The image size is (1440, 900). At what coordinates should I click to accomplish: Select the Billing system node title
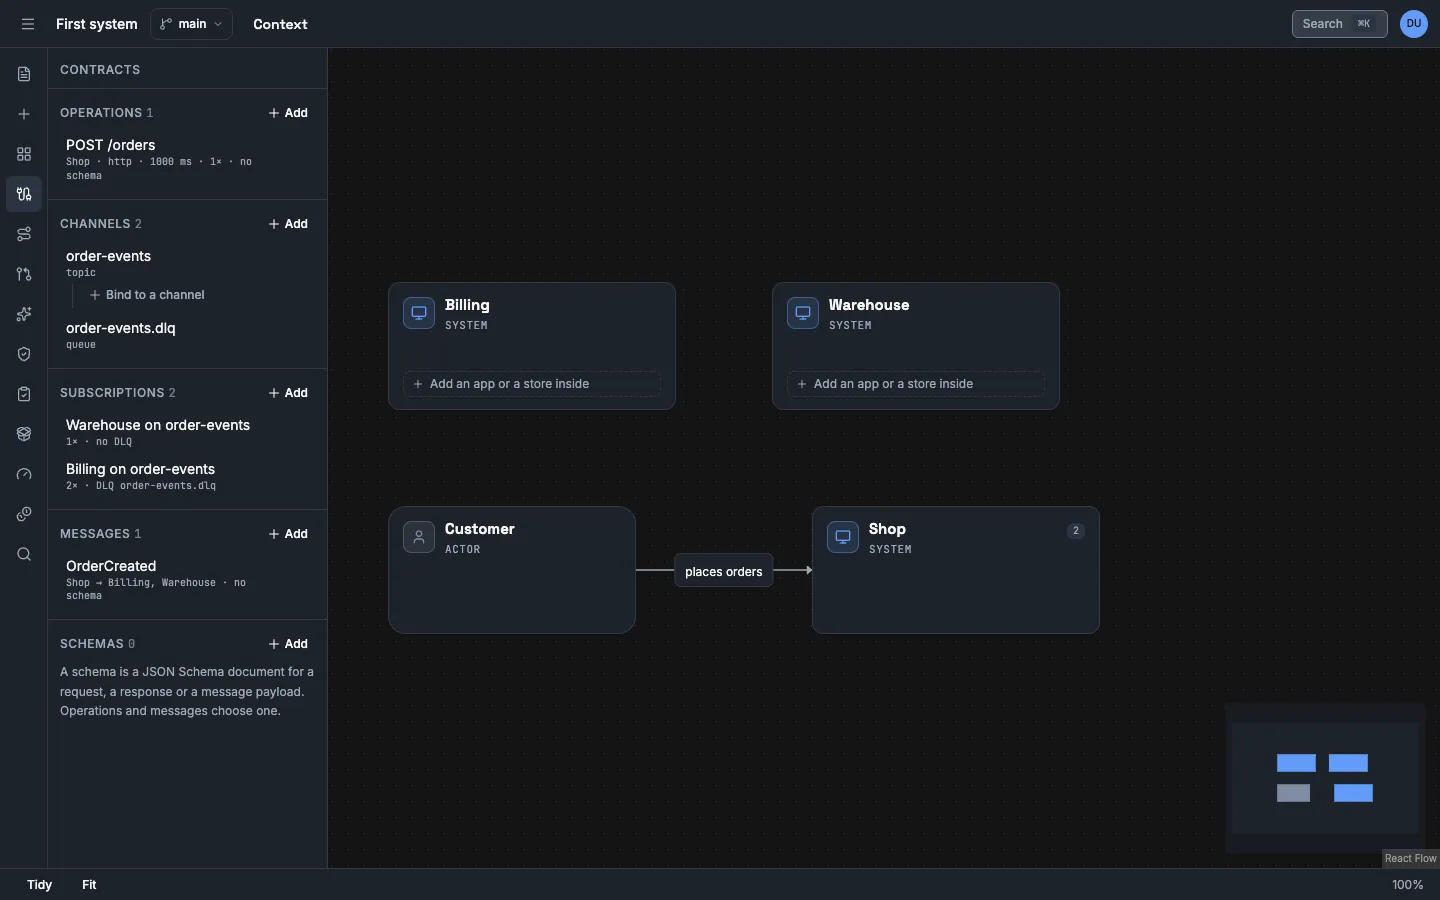(467, 305)
